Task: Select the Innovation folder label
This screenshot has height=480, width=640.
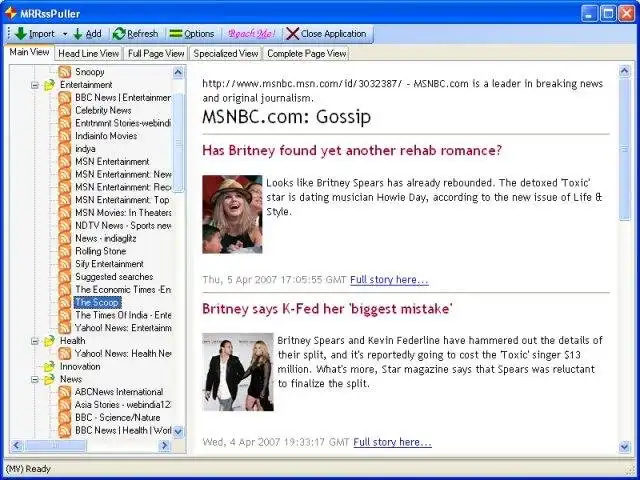Action: coord(80,366)
